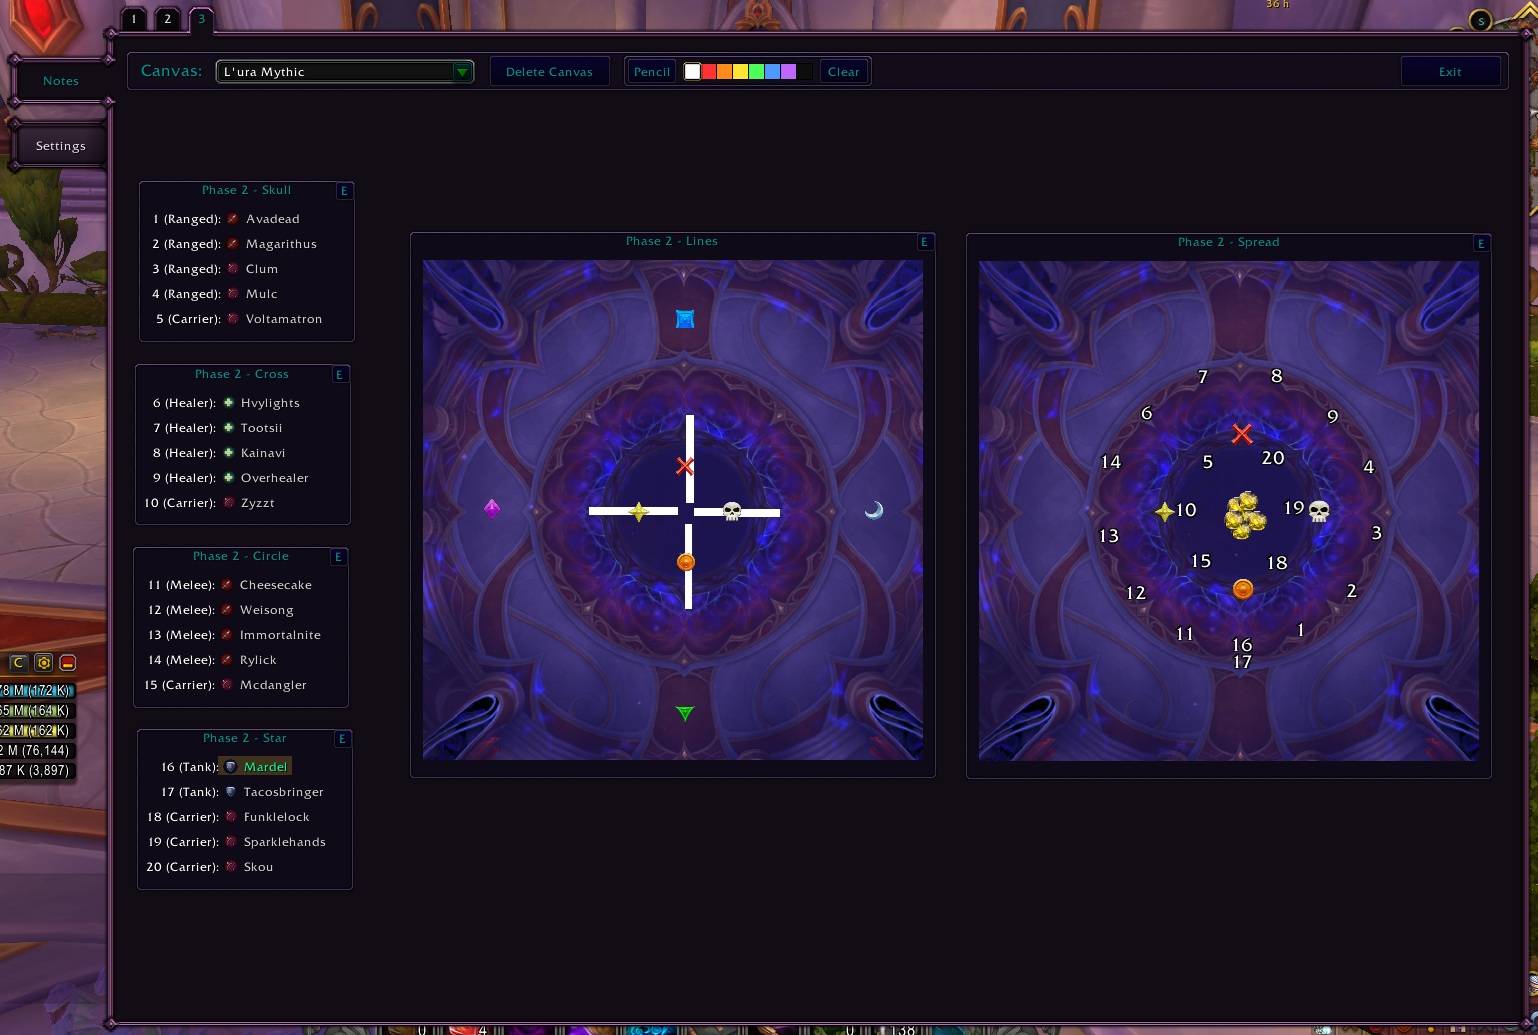
Task: Click the name Tootsii in the Cross list
Action: point(262,428)
